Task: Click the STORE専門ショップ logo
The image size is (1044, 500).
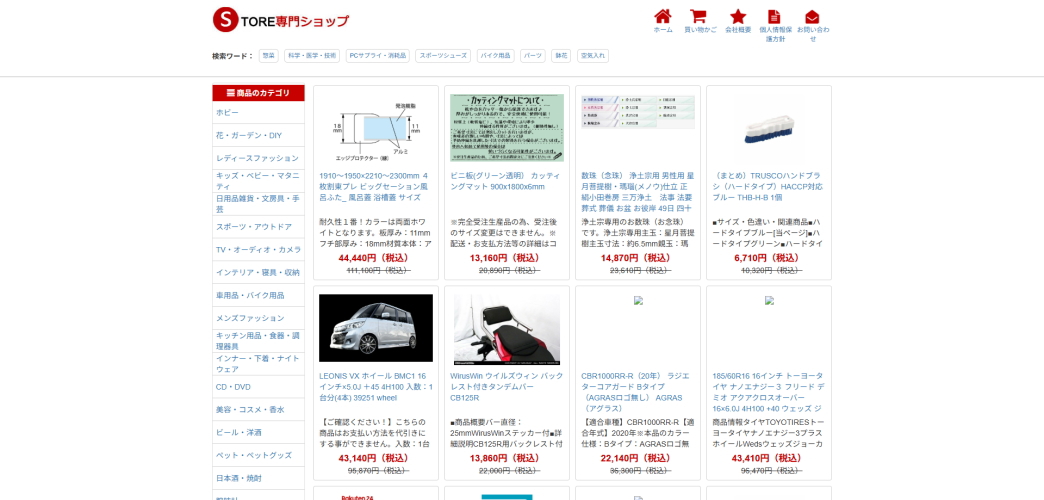Action: coord(281,20)
